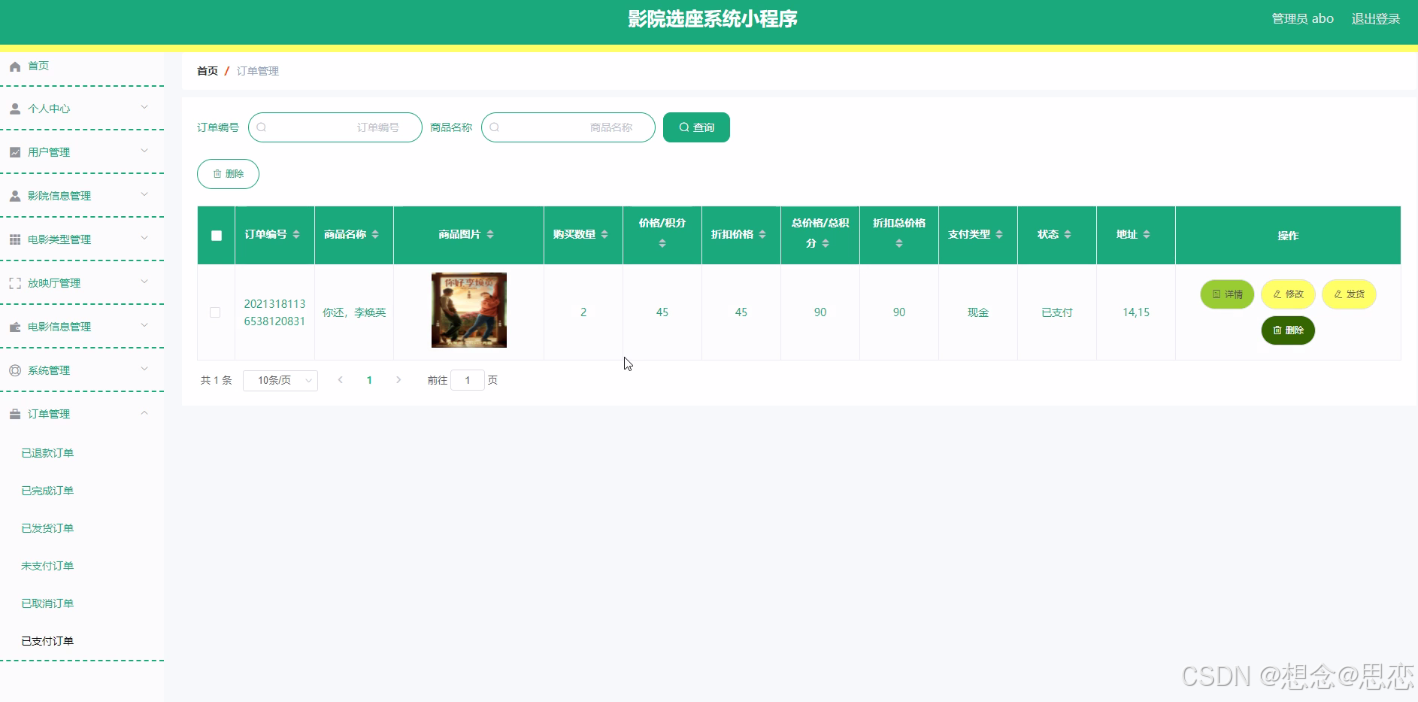Click the 详情 button in order row

point(1227,294)
